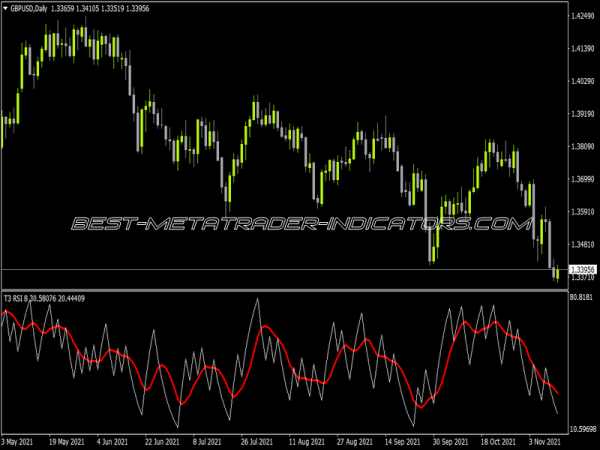Click indicator scale value 10.59698

pos(583,429)
